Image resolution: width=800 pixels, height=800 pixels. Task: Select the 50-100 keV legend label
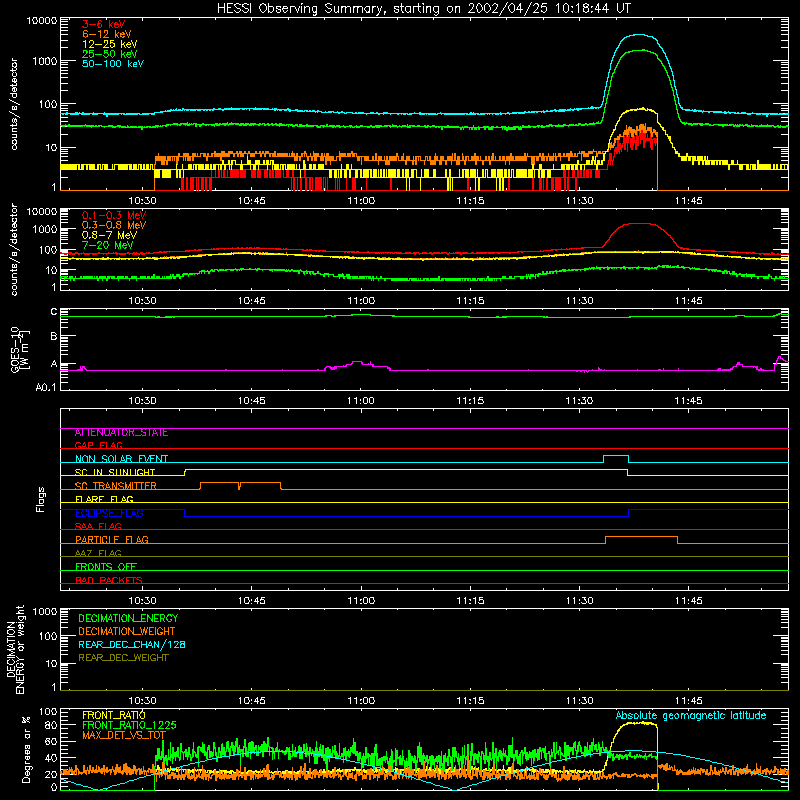click(x=113, y=64)
